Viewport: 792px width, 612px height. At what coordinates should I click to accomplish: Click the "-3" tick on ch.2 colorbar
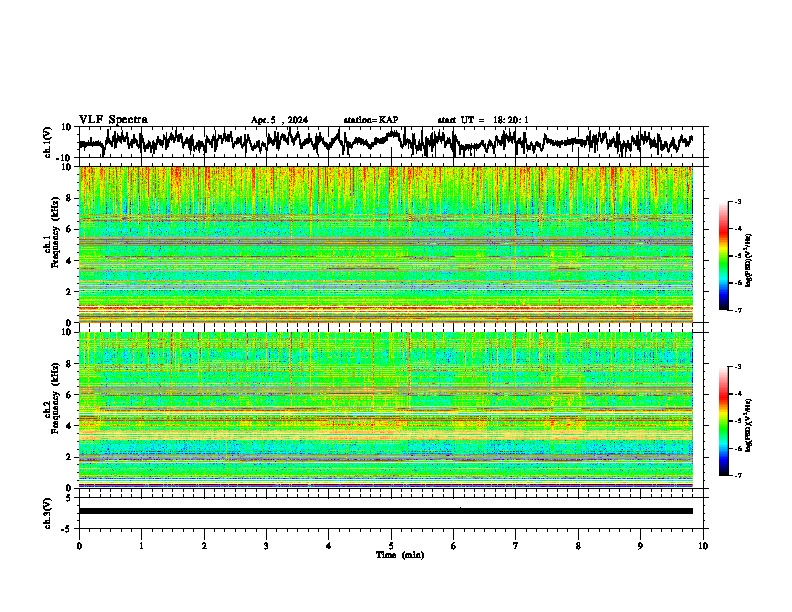click(737, 367)
